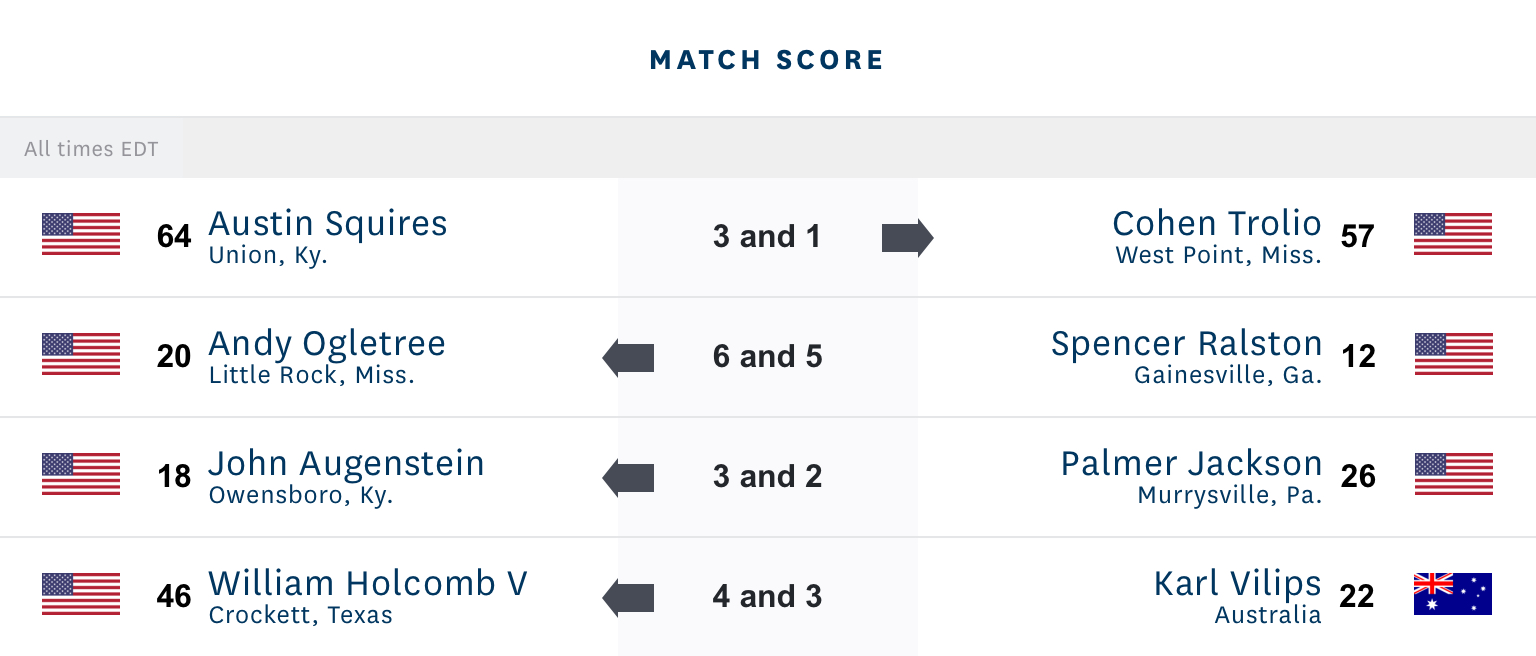The height and width of the screenshot is (656, 1536).
Task: Select the 3 and 1 match result
Action: (767, 237)
